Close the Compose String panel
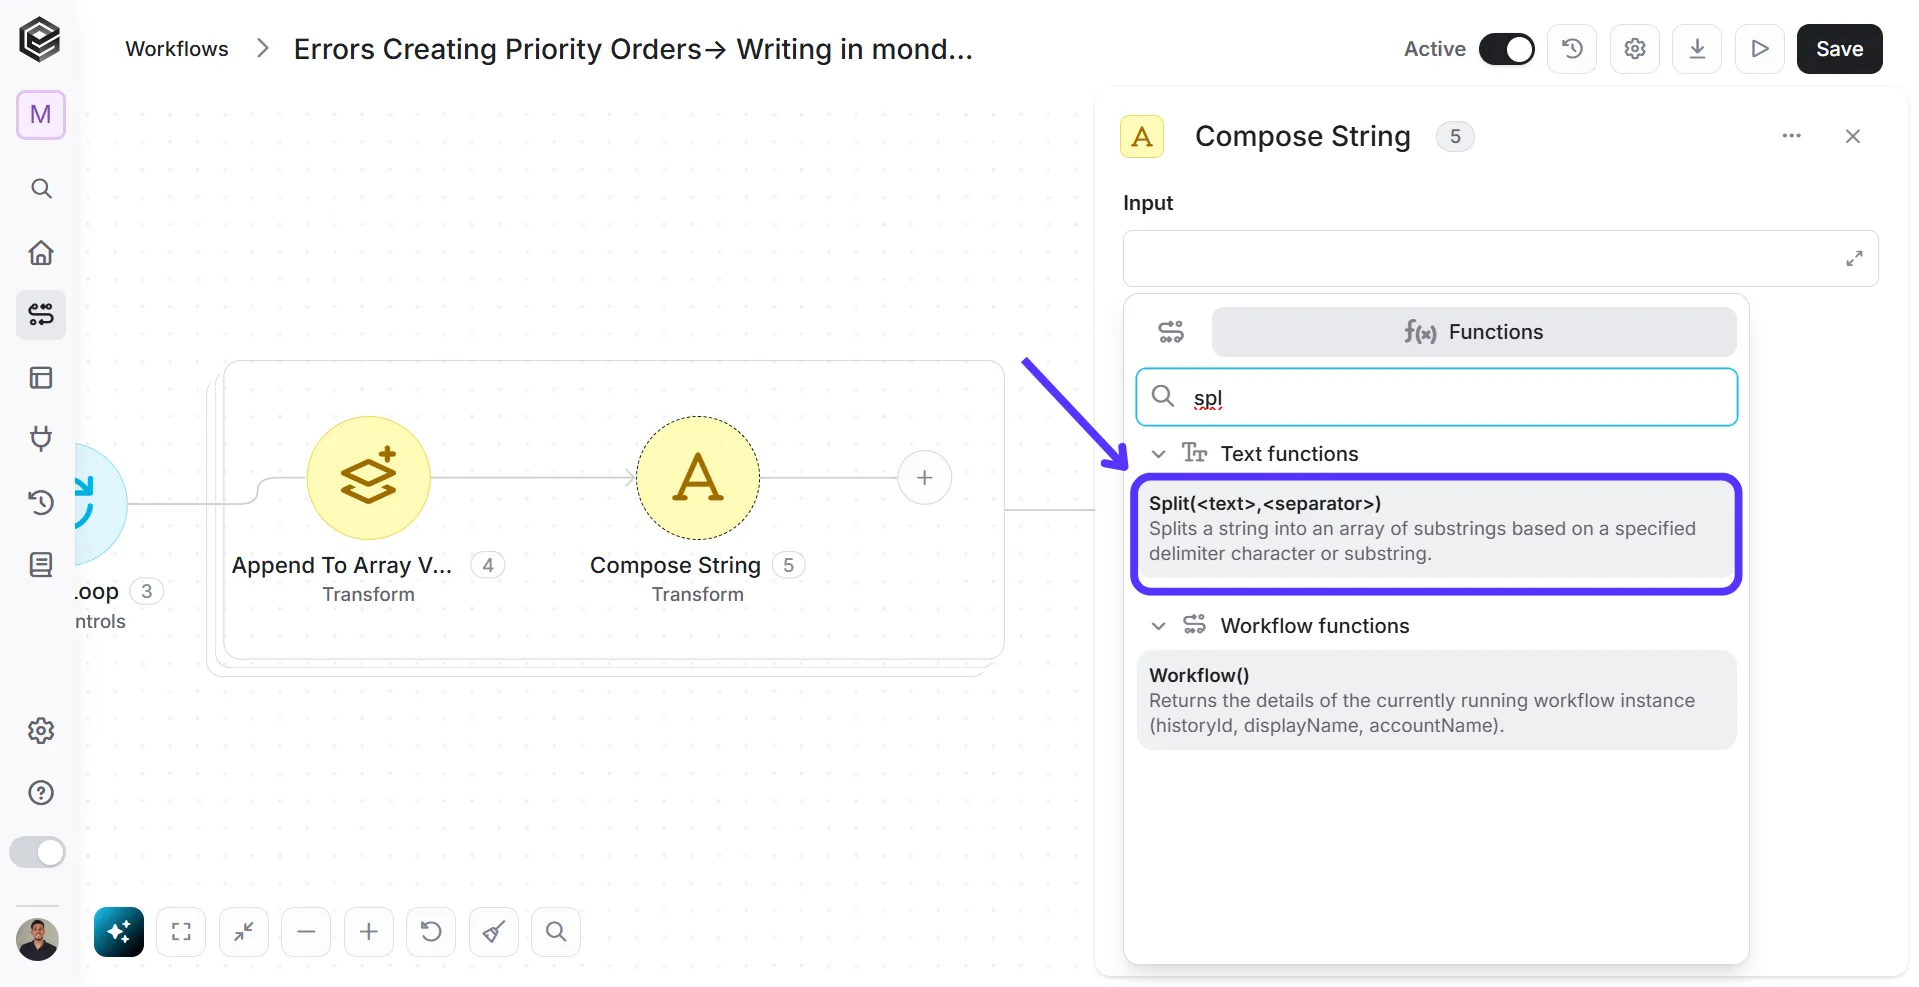Image resolution: width=1919 pixels, height=987 pixels. pyautogui.click(x=1852, y=136)
